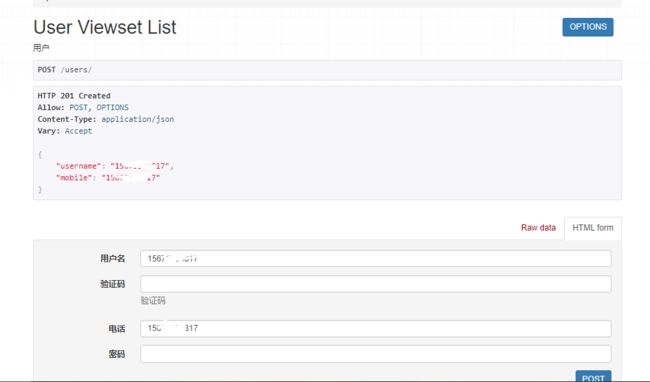The width and height of the screenshot is (650, 382).
Task: Click the 验证码 help text below field
Action: [153, 301]
